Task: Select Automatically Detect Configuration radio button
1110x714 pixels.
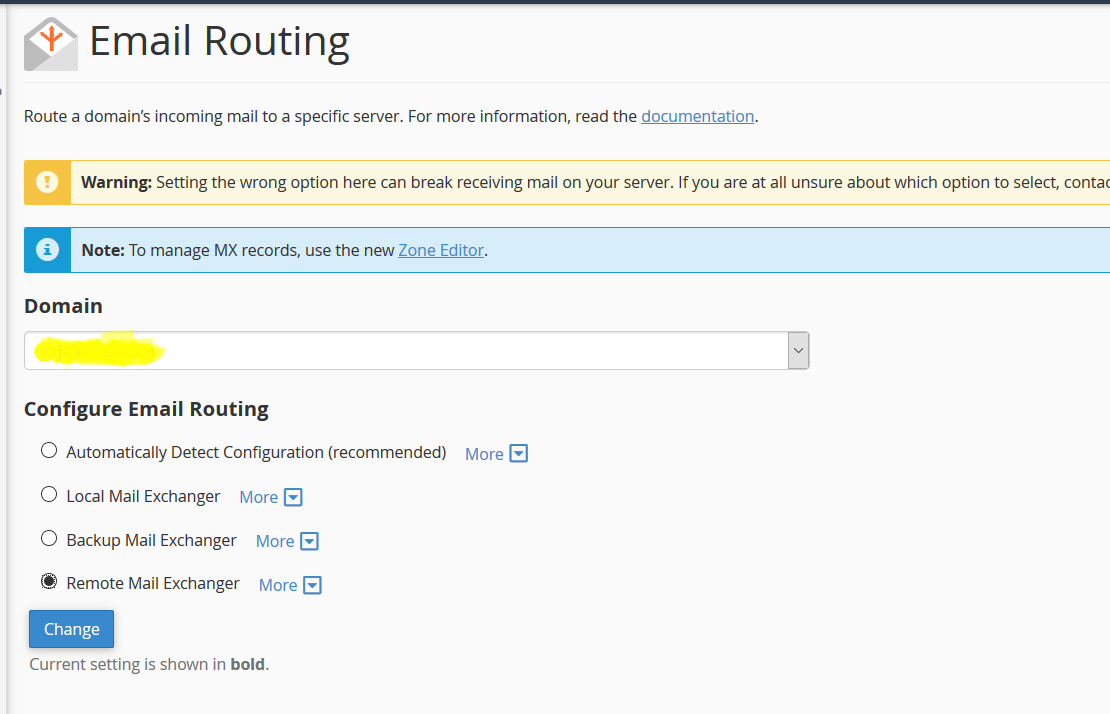Action: coord(49,451)
